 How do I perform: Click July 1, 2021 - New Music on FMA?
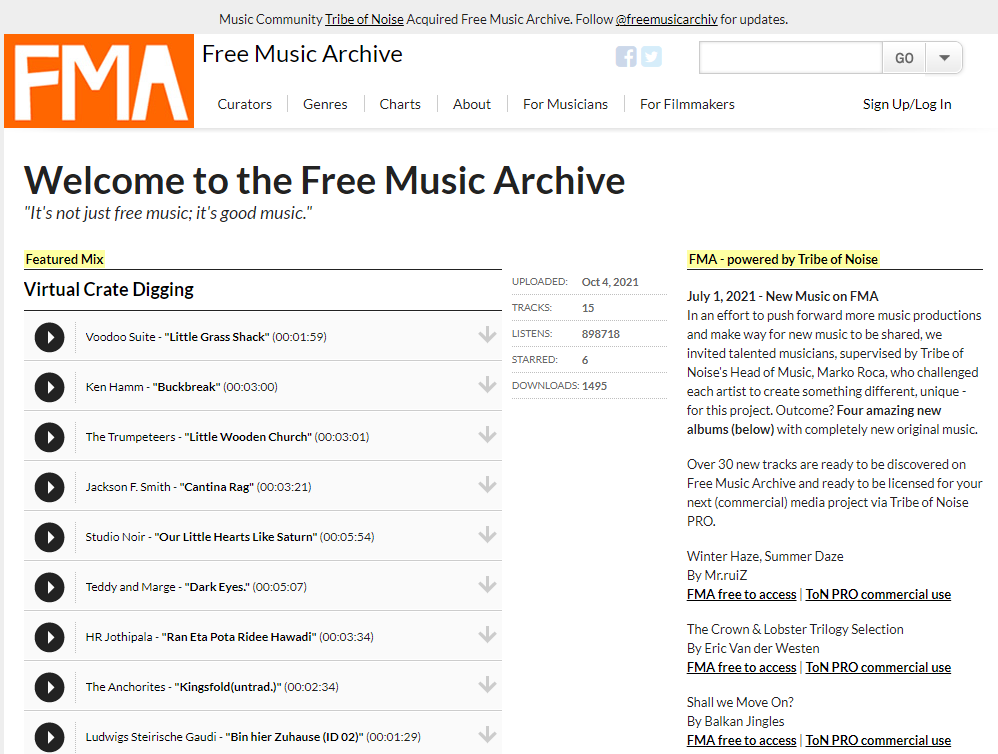[x=782, y=297]
